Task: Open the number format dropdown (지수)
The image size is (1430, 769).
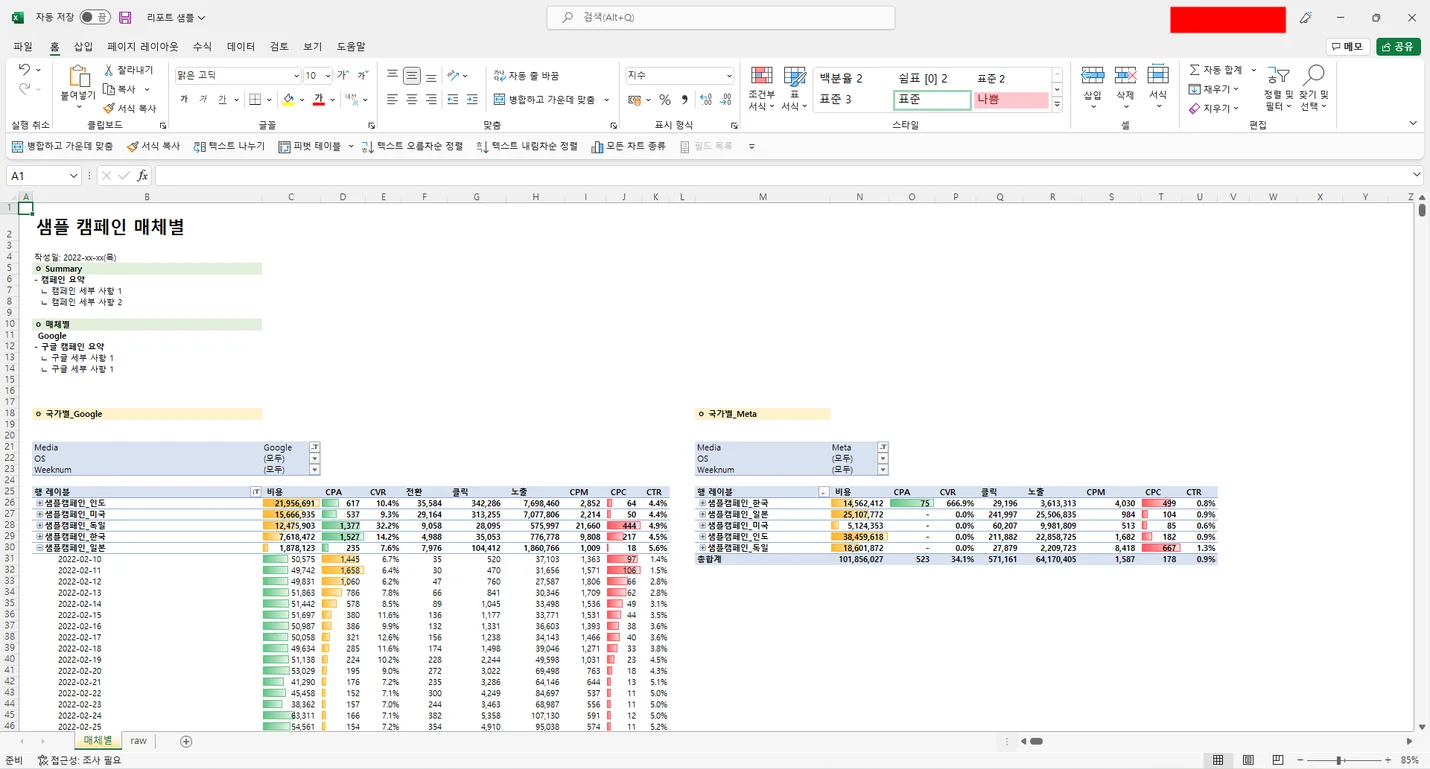Action: 729,76
